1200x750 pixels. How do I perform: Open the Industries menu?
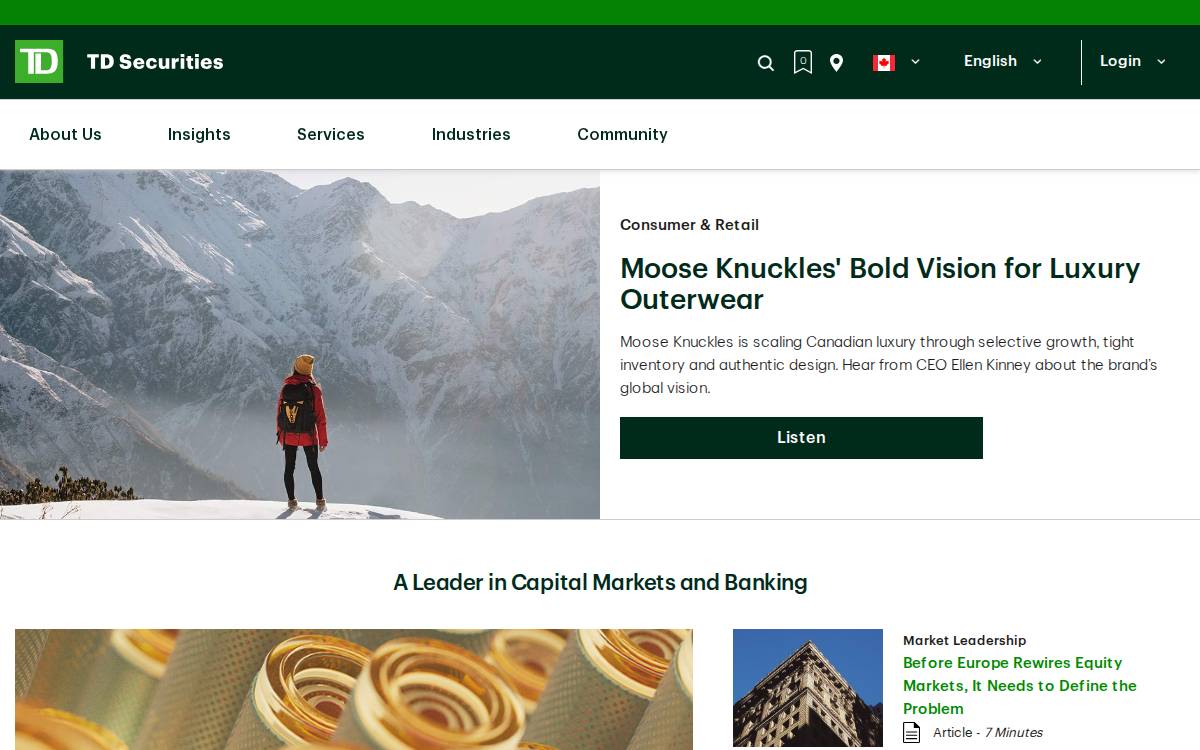point(471,134)
